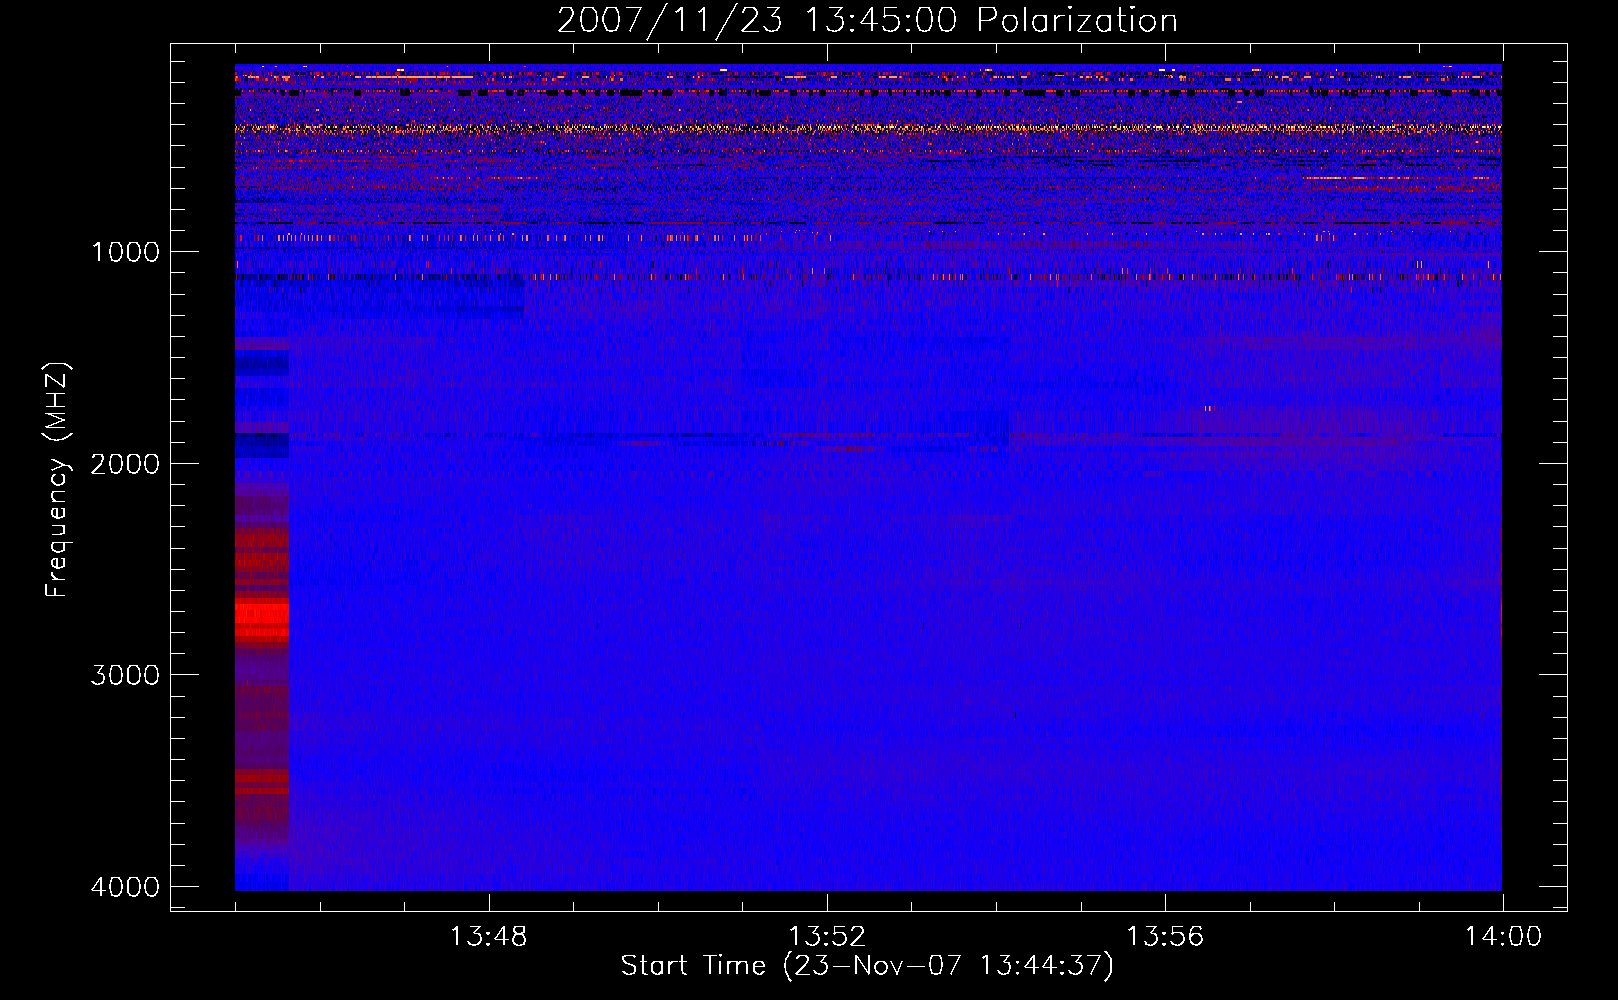Click the 13:48 time tick label
Screen dimensions: 1618x1000
(x=488, y=937)
